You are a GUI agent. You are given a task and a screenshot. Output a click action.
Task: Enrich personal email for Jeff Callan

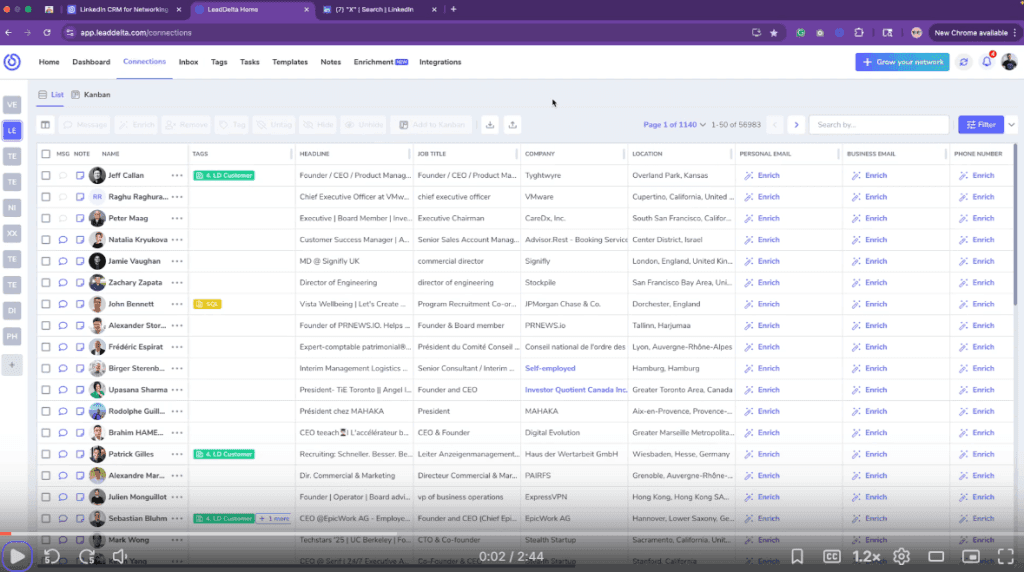pos(762,176)
